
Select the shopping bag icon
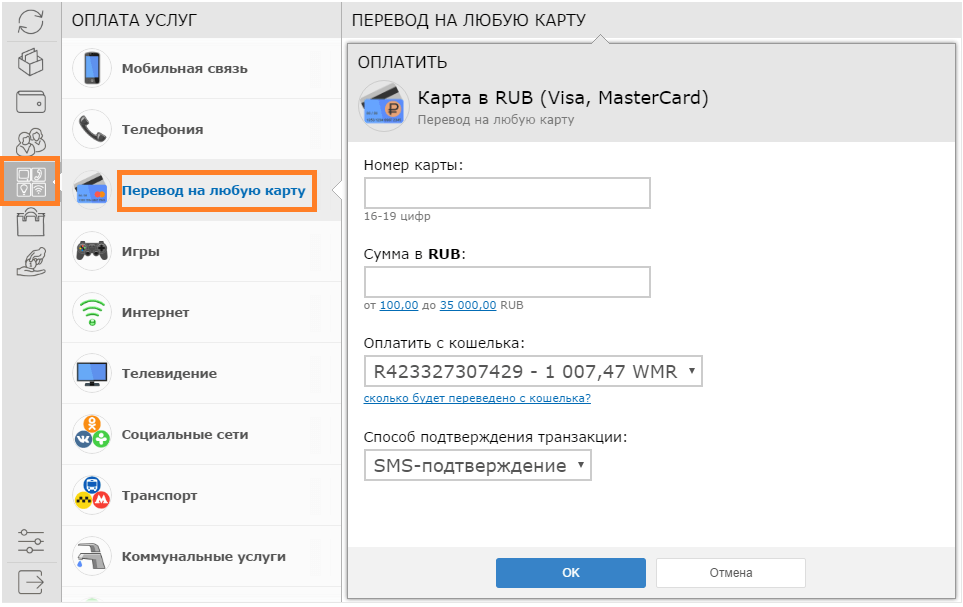point(31,222)
